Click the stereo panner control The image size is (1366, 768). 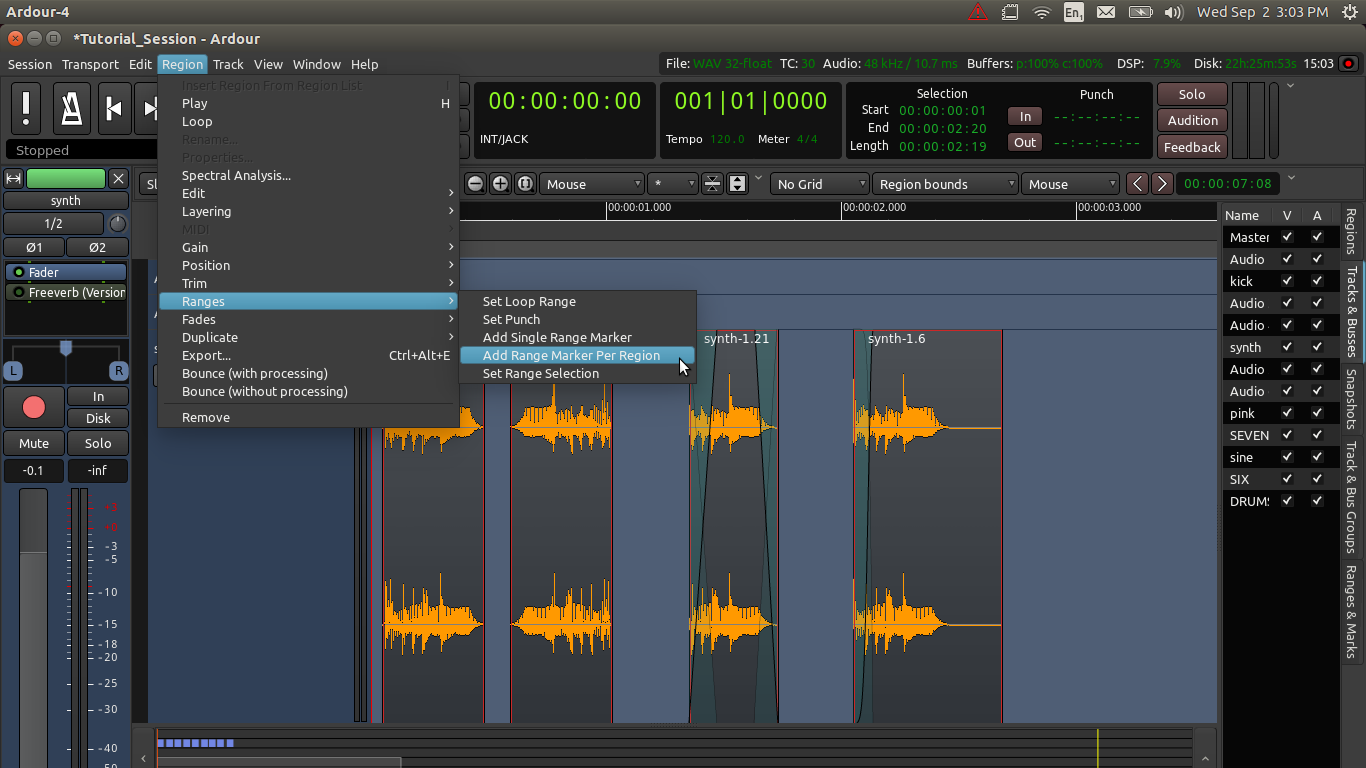(66, 360)
